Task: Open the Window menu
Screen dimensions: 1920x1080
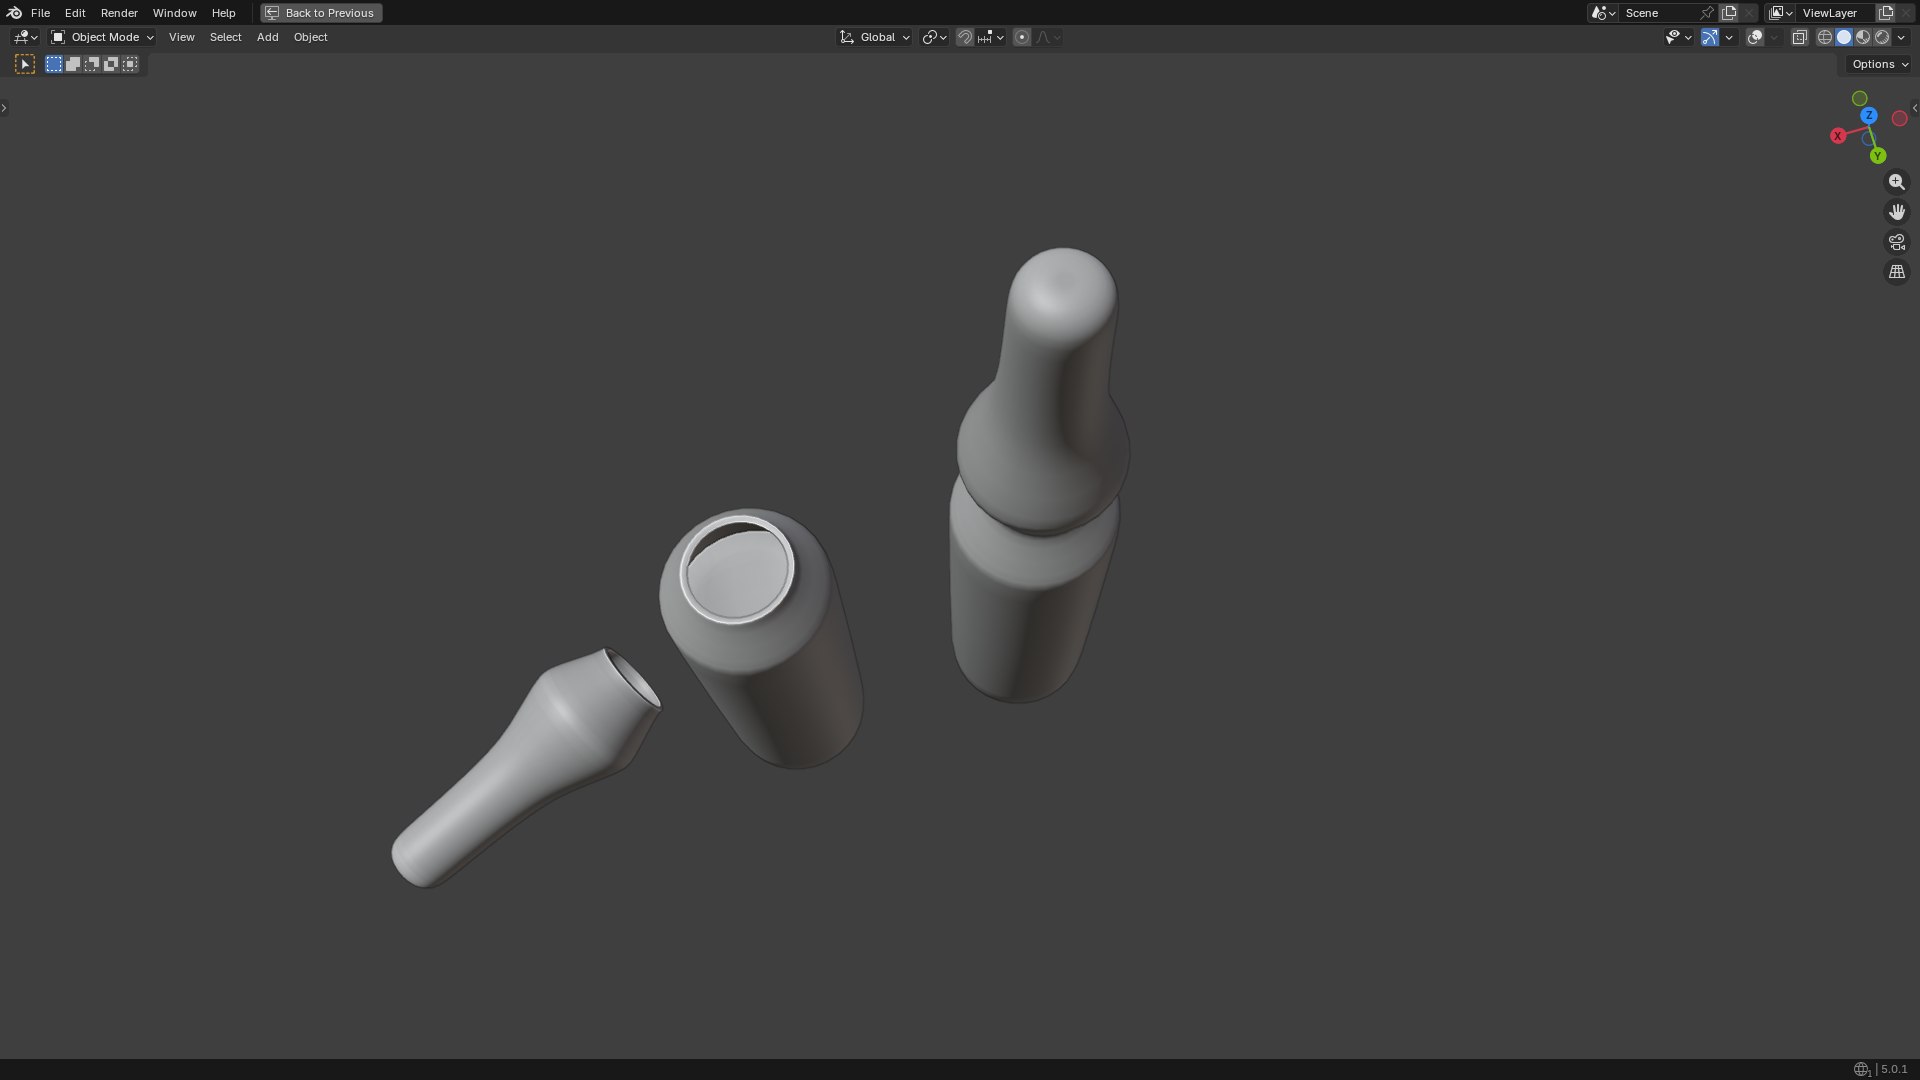Action: click(x=174, y=13)
